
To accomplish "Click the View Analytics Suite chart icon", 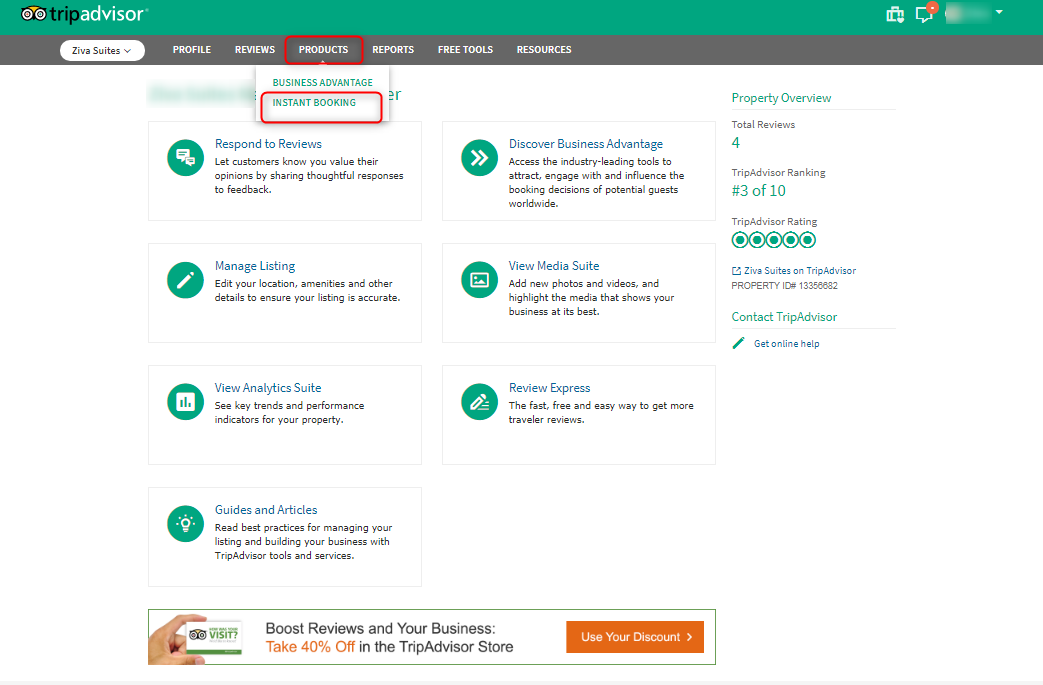I will click(186, 402).
